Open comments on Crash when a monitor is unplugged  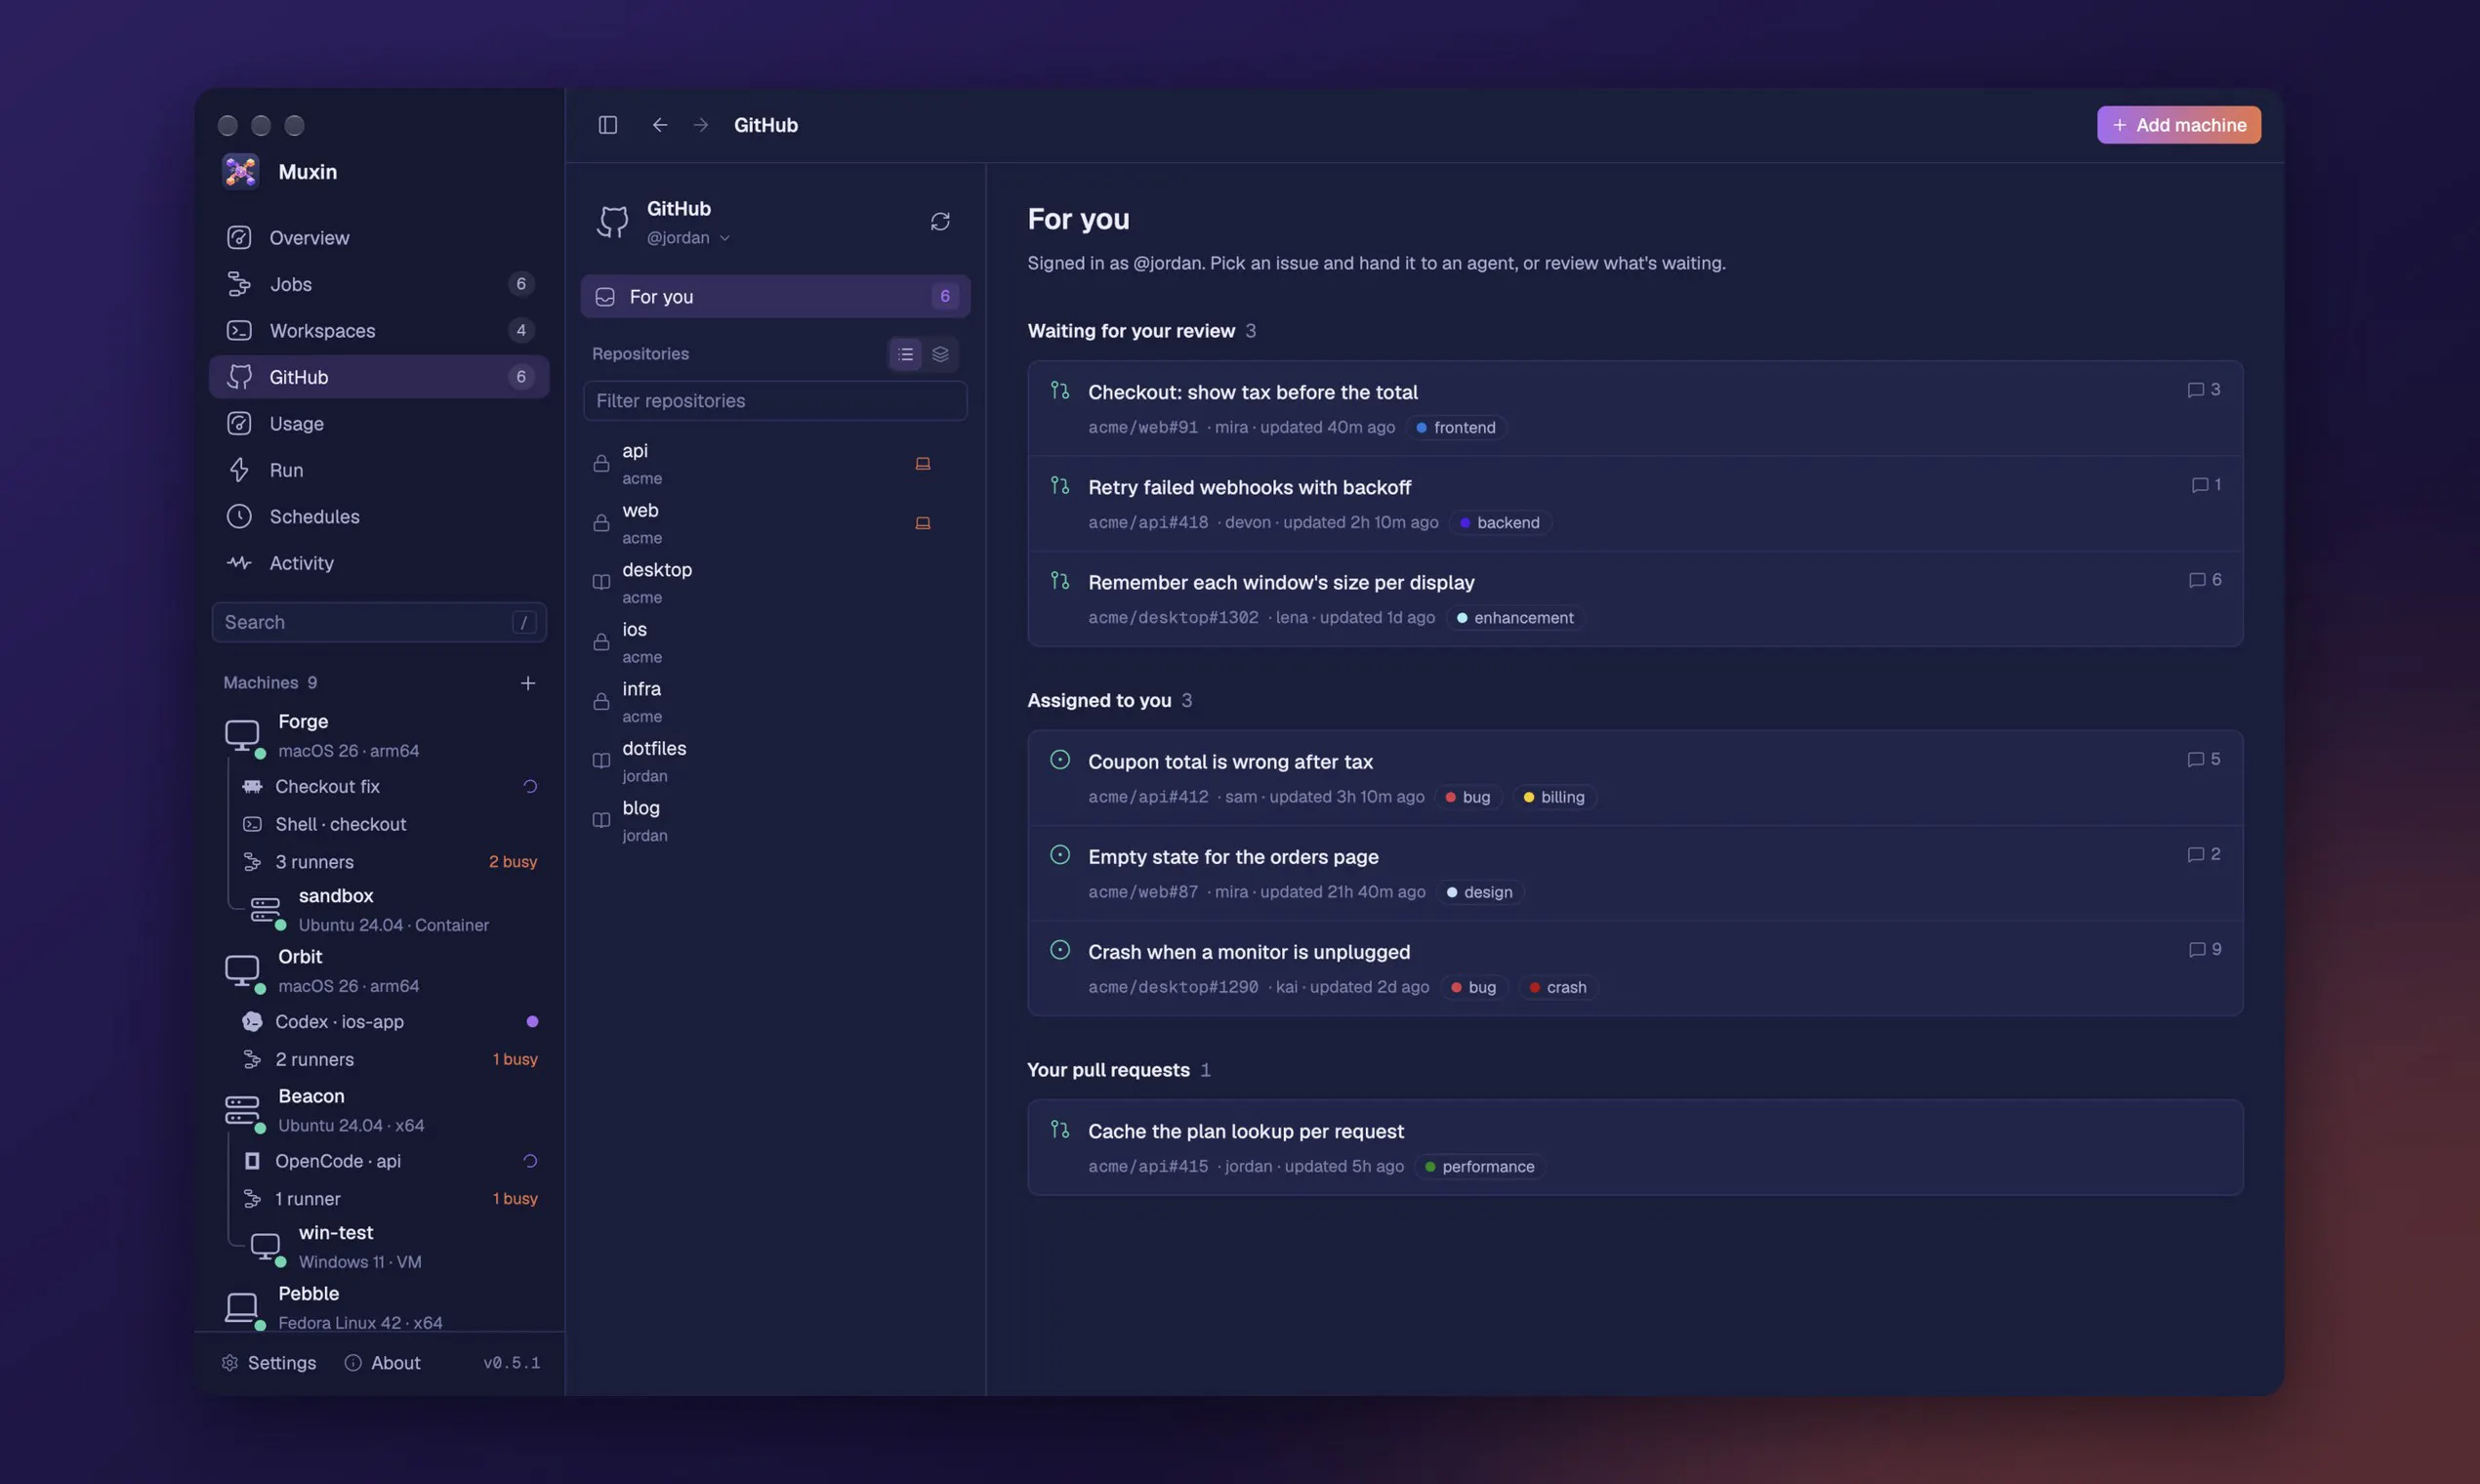click(x=2205, y=949)
